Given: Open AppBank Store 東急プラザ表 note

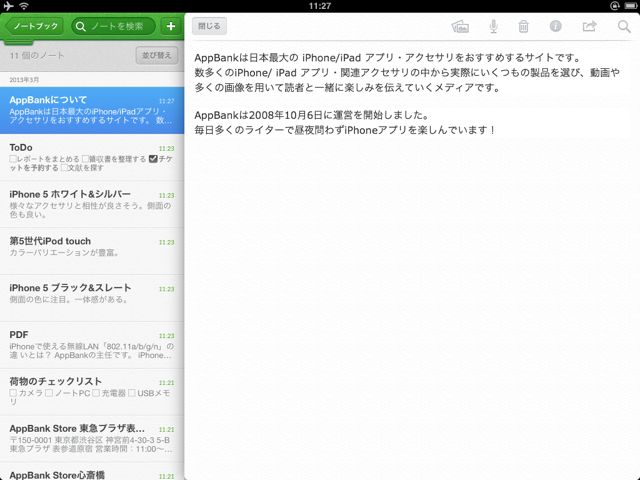Looking at the screenshot, I should click(x=92, y=438).
